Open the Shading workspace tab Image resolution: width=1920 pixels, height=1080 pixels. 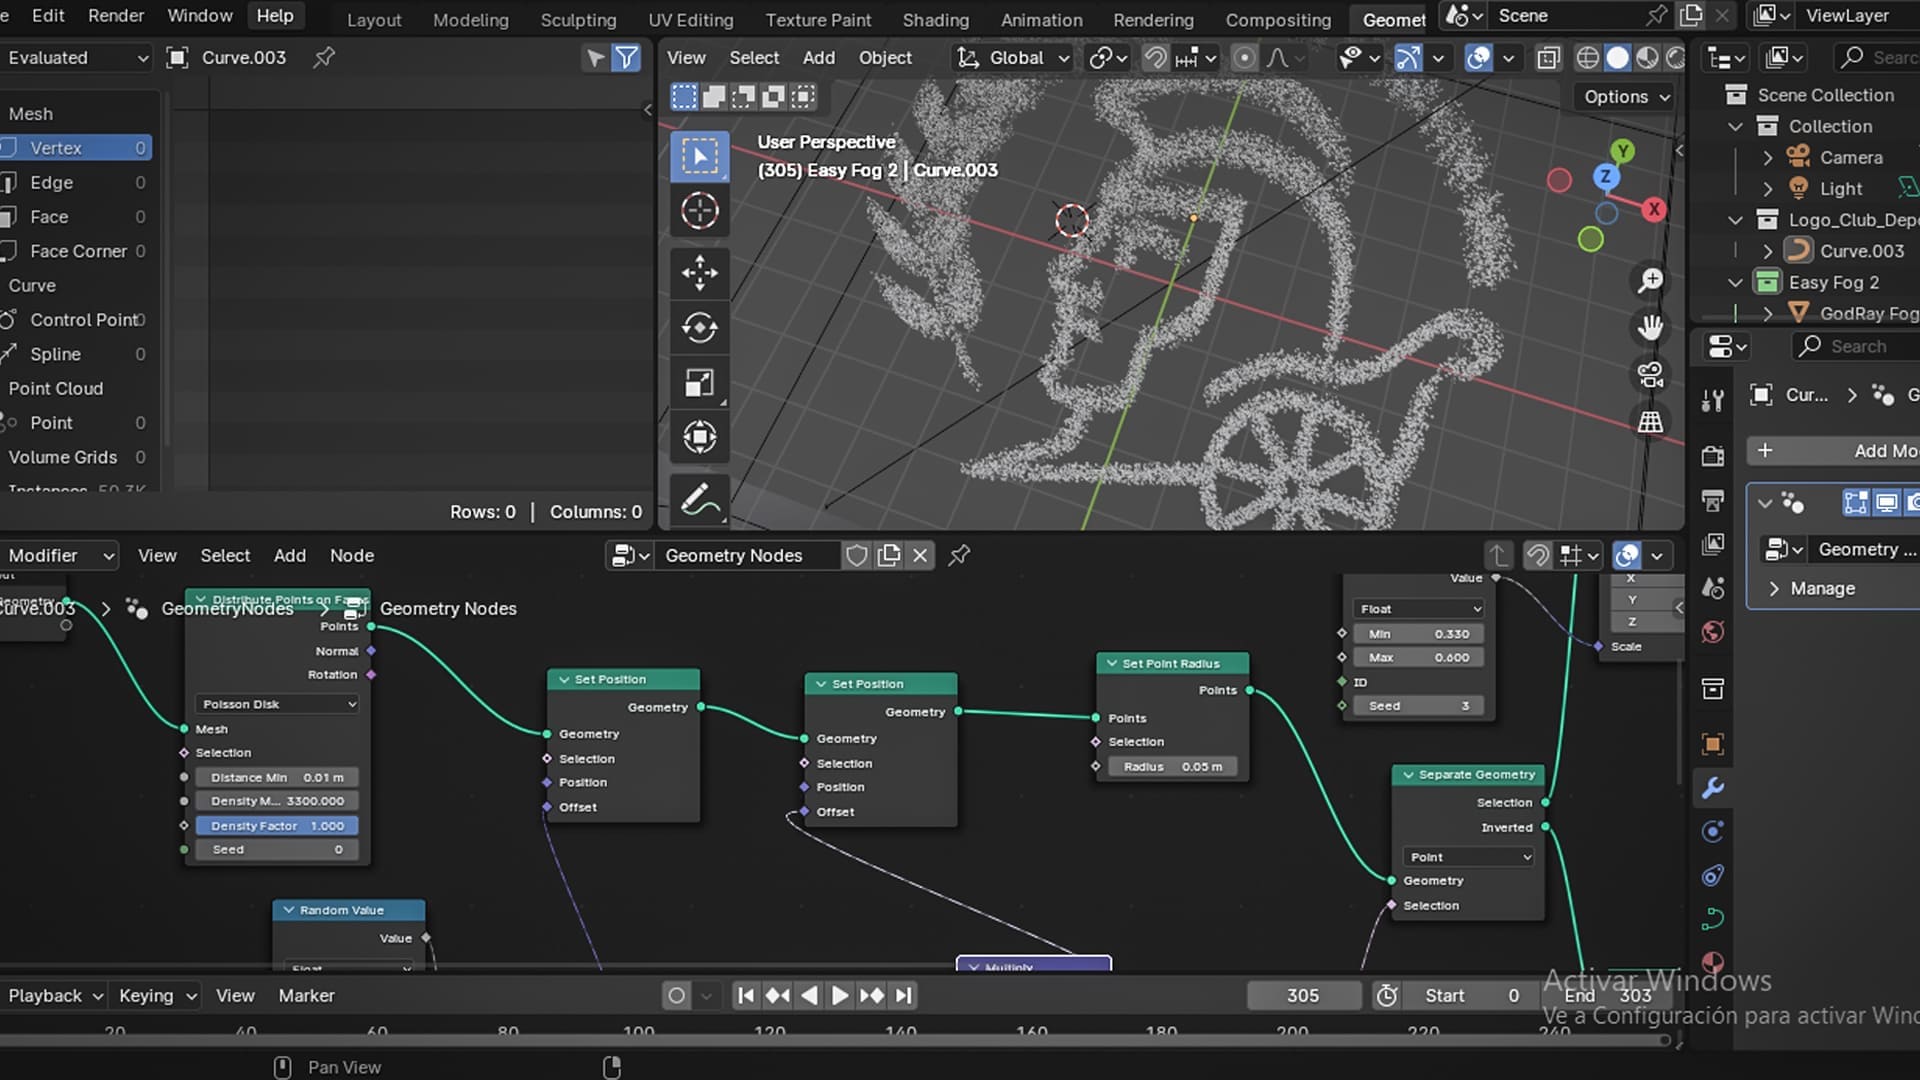[935, 19]
